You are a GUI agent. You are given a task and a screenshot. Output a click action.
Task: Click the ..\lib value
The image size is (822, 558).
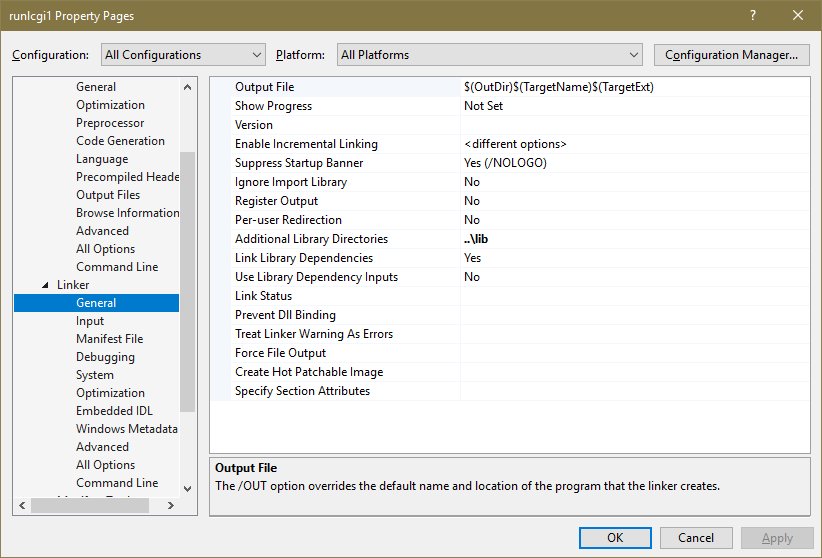(x=476, y=239)
